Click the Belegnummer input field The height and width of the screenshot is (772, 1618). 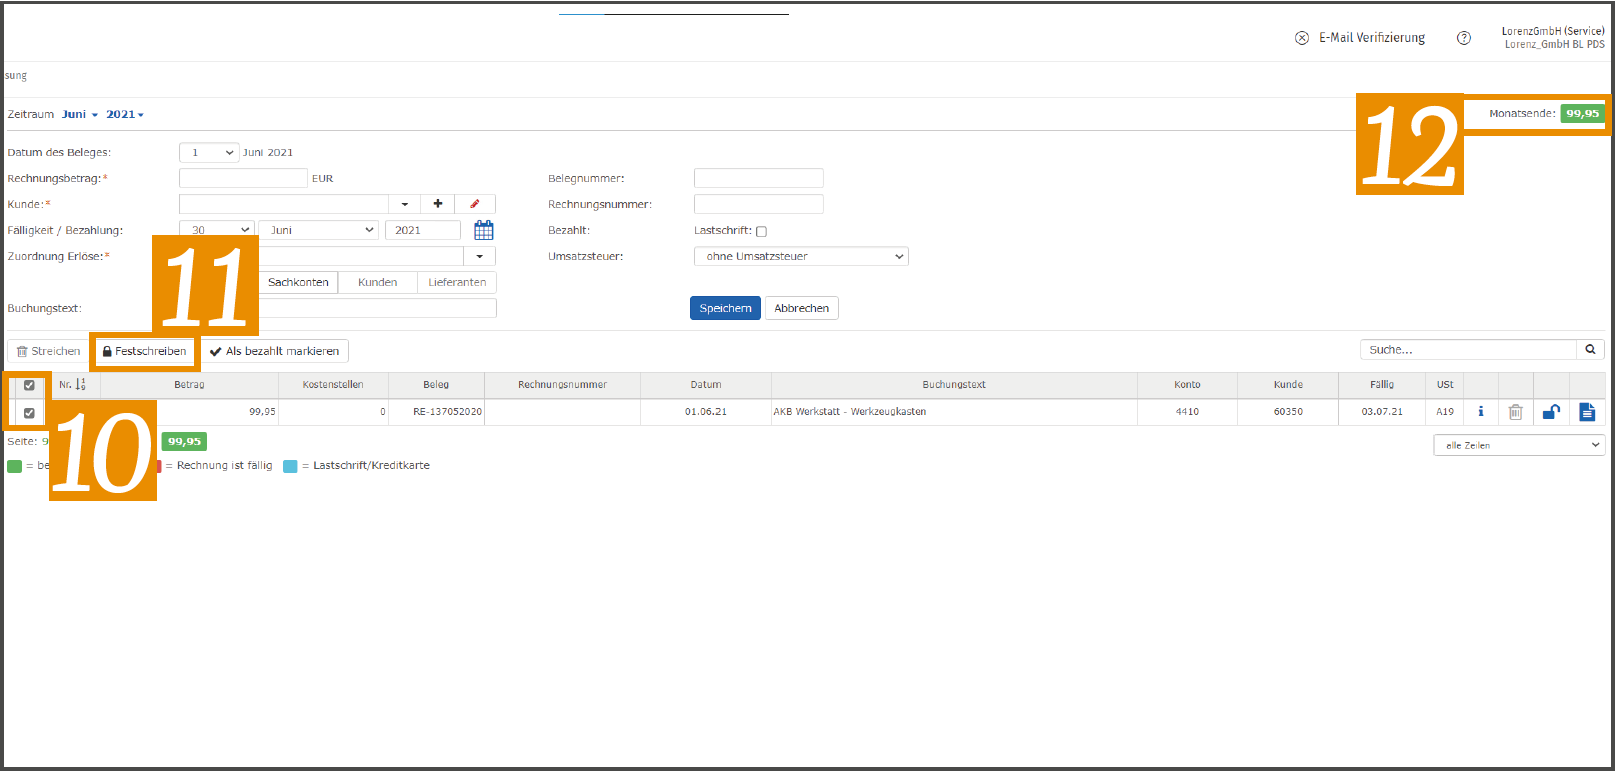(x=759, y=178)
